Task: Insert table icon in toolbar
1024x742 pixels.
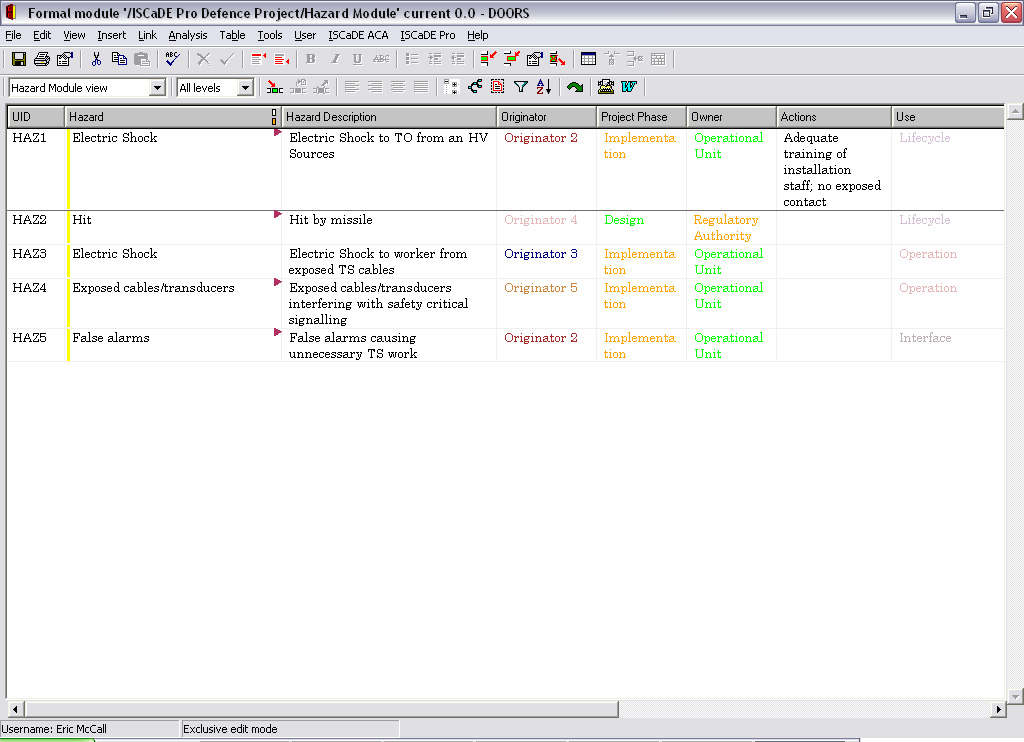Action: [588, 59]
